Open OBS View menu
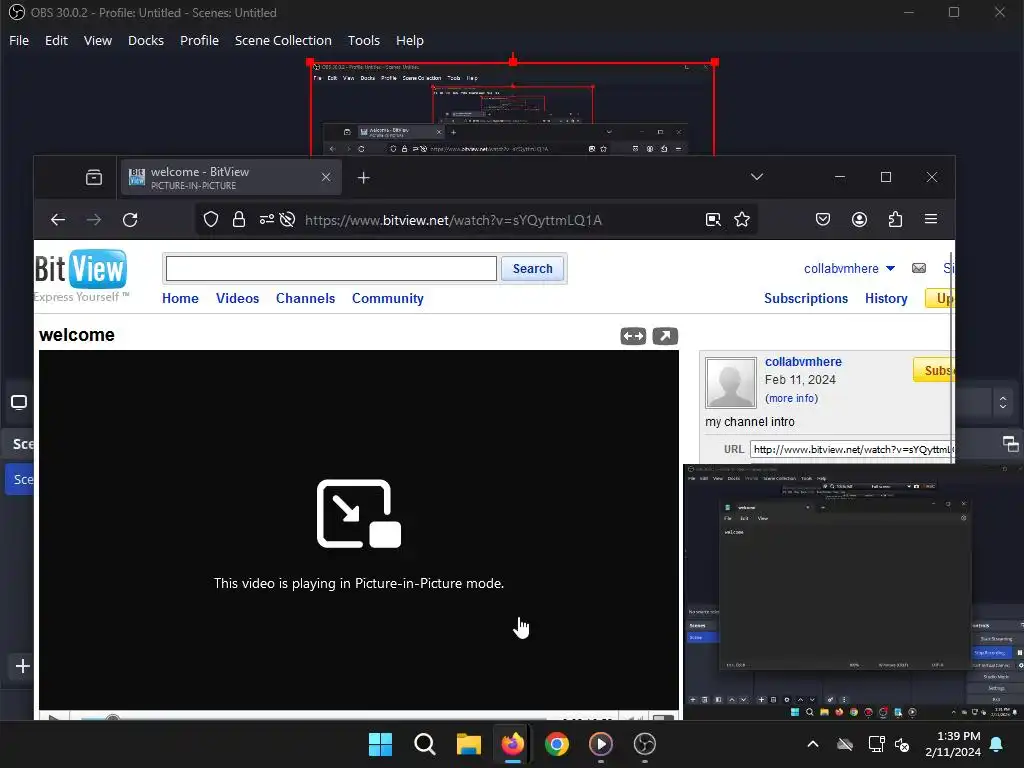The width and height of the screenshot is (1024, 768). click(x=98, y=40)
